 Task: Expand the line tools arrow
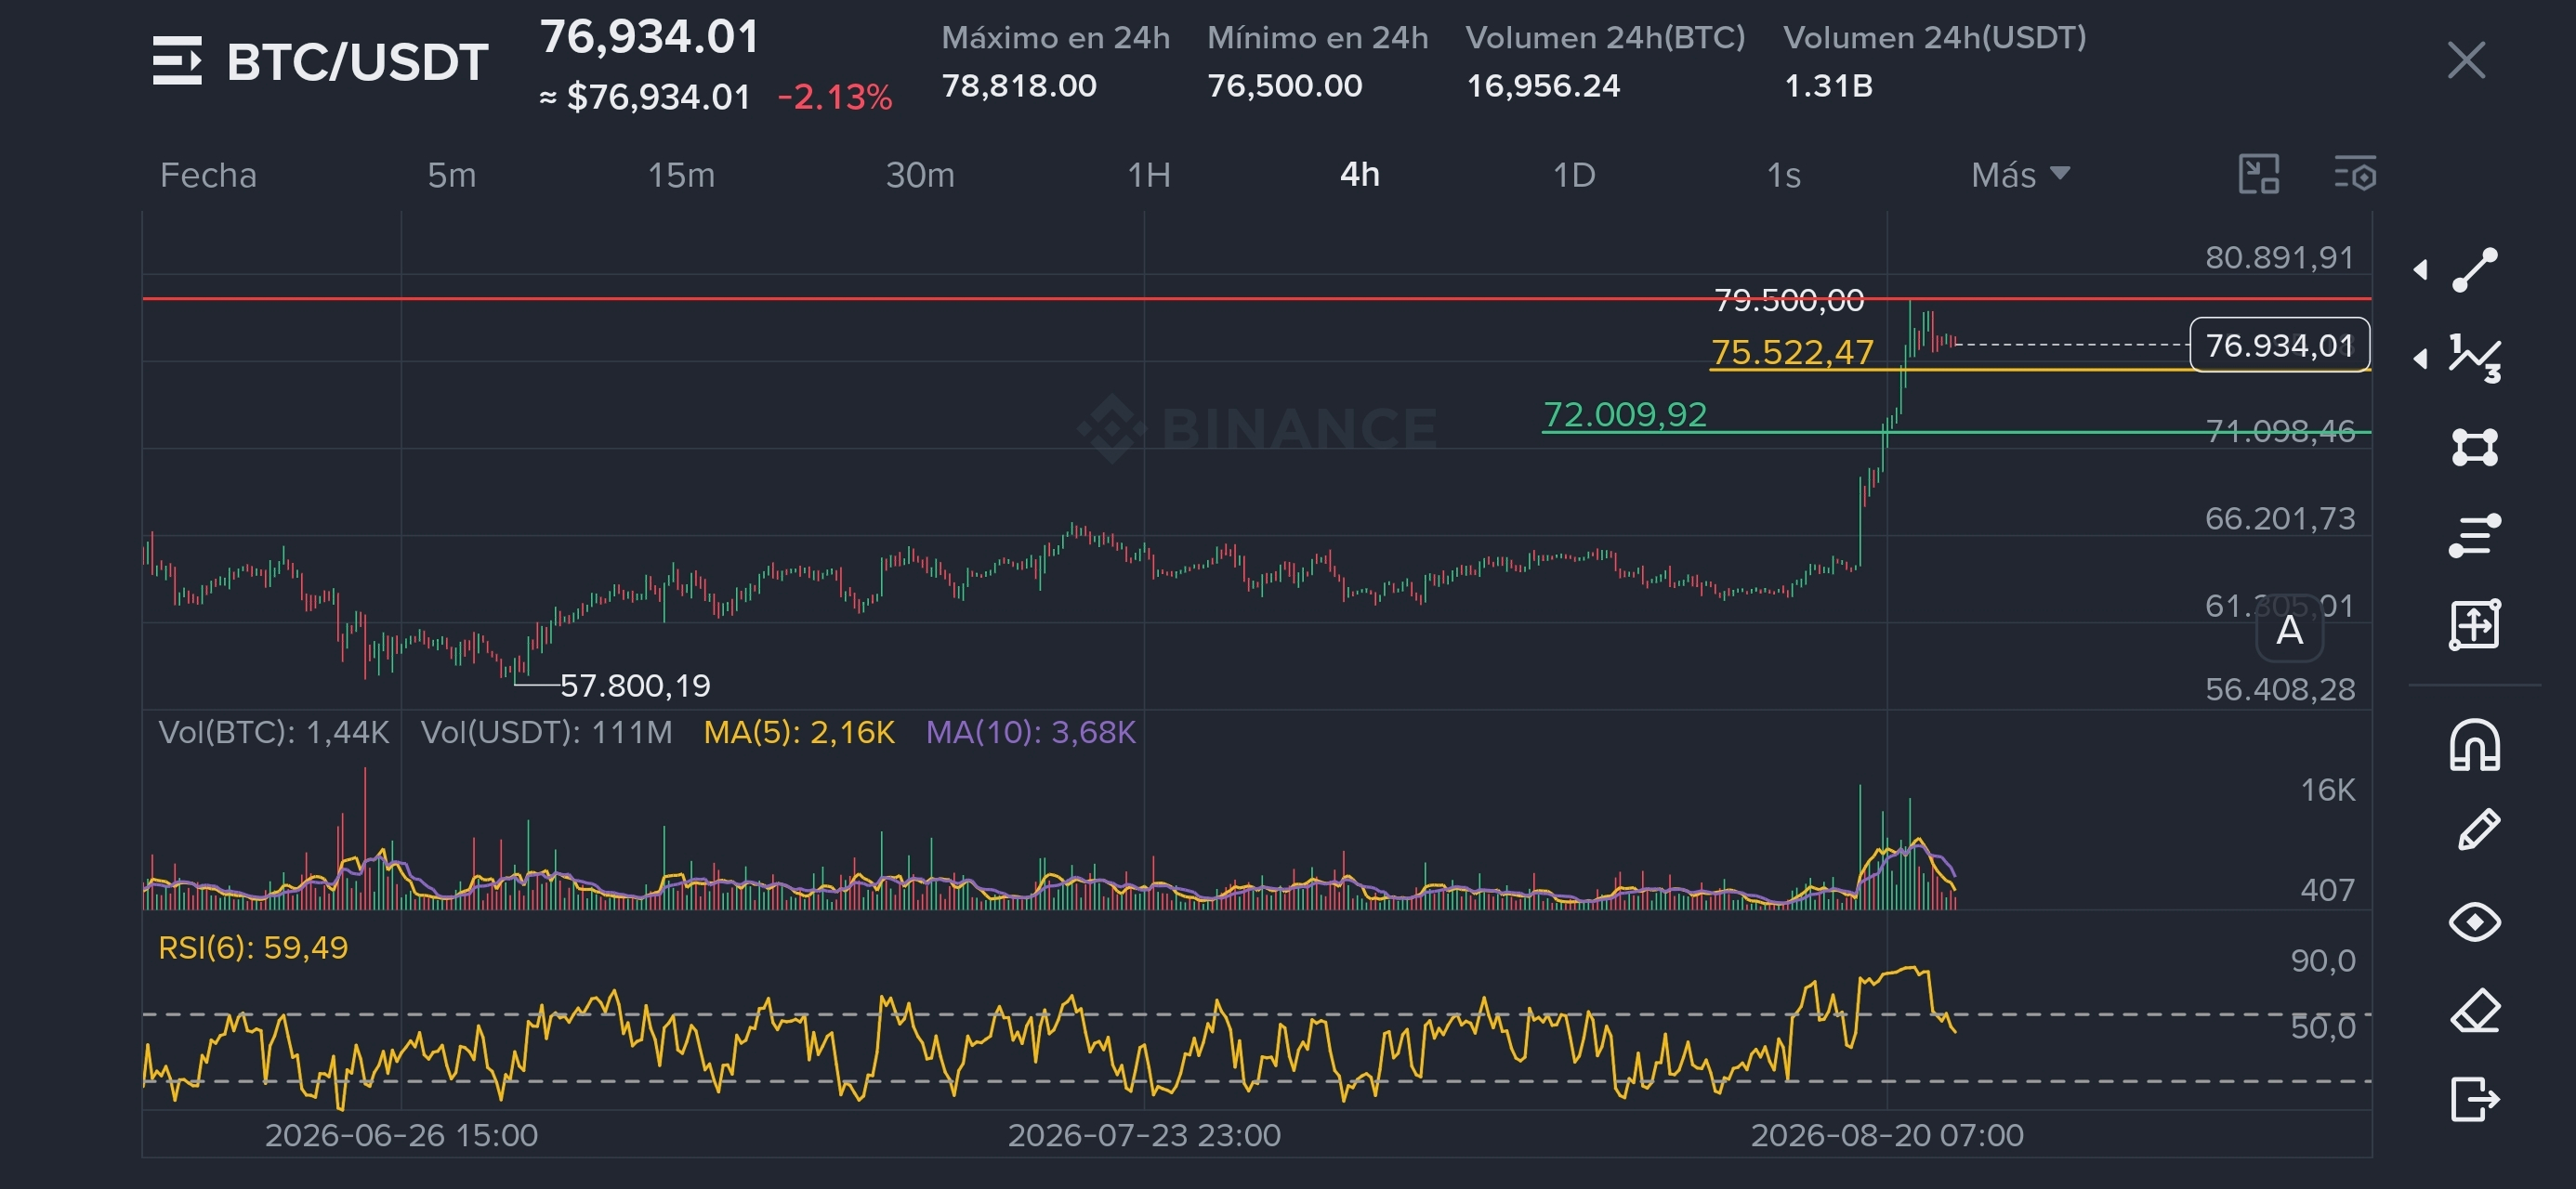[2421, 270]
